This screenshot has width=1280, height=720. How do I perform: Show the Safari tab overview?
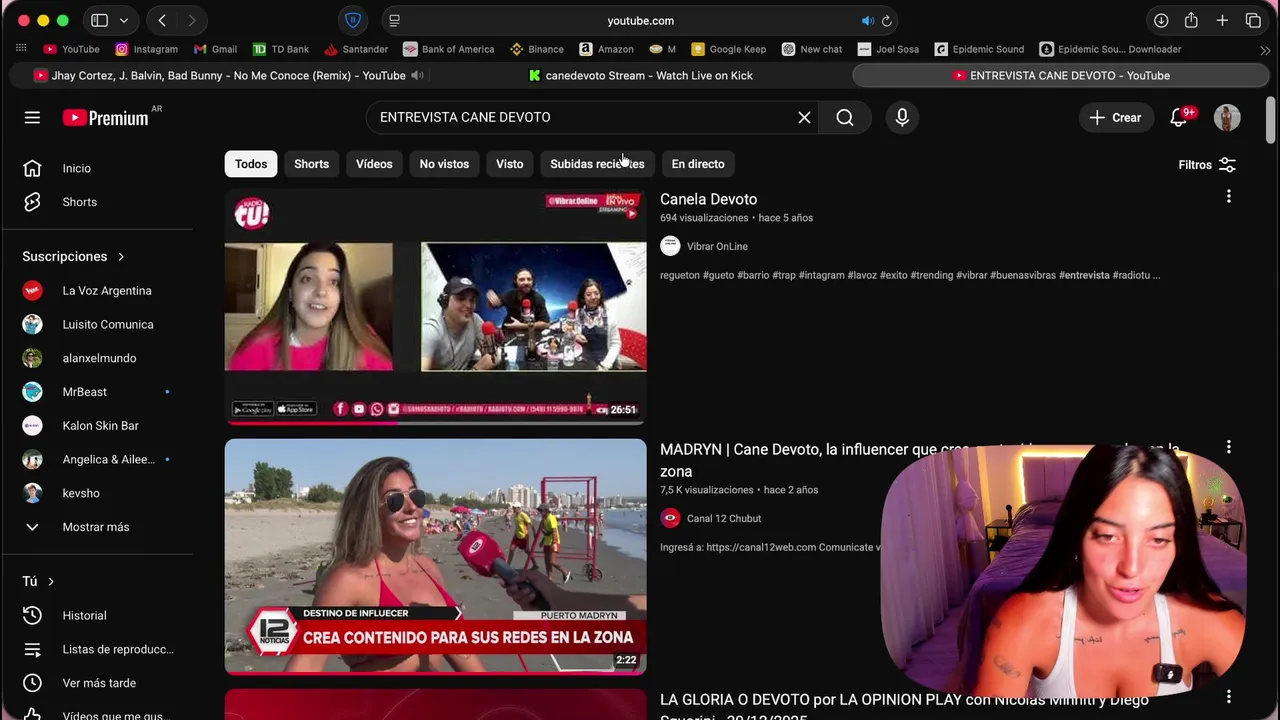(1253, 20)
